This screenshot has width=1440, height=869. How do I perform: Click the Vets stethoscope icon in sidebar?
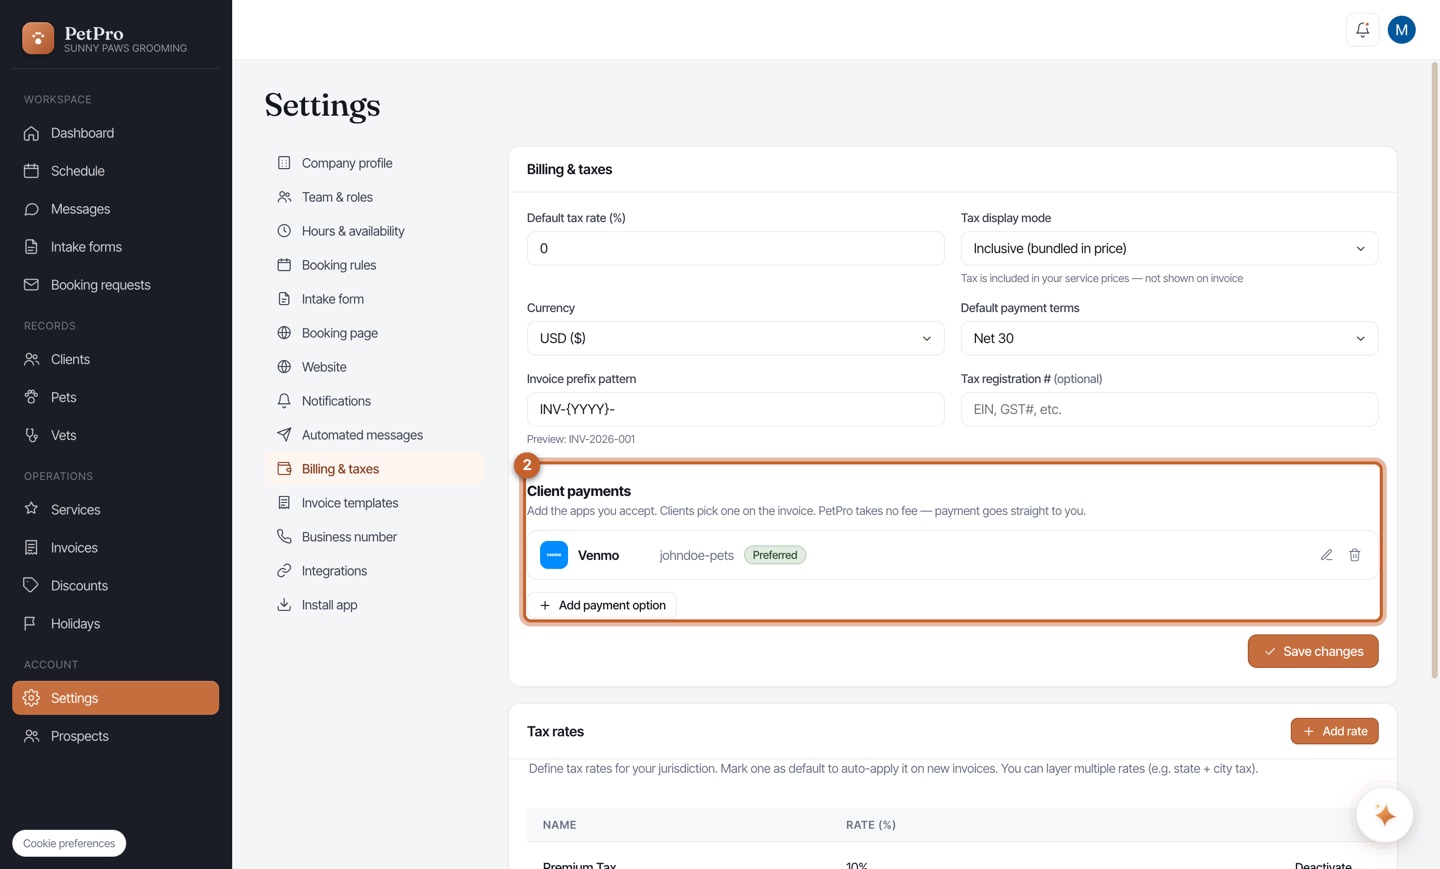tap(32, 435)
